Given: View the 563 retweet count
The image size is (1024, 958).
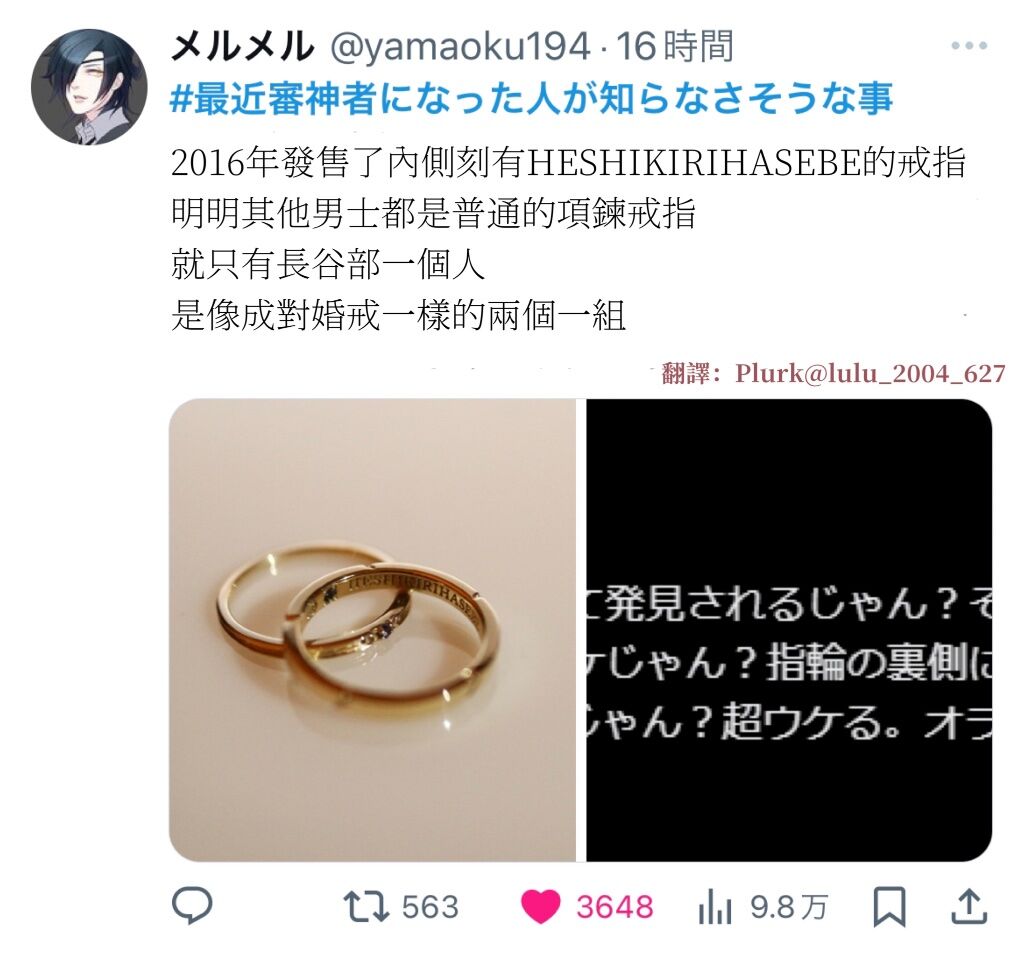Looking at the screenshot, I should pos(430,907).
